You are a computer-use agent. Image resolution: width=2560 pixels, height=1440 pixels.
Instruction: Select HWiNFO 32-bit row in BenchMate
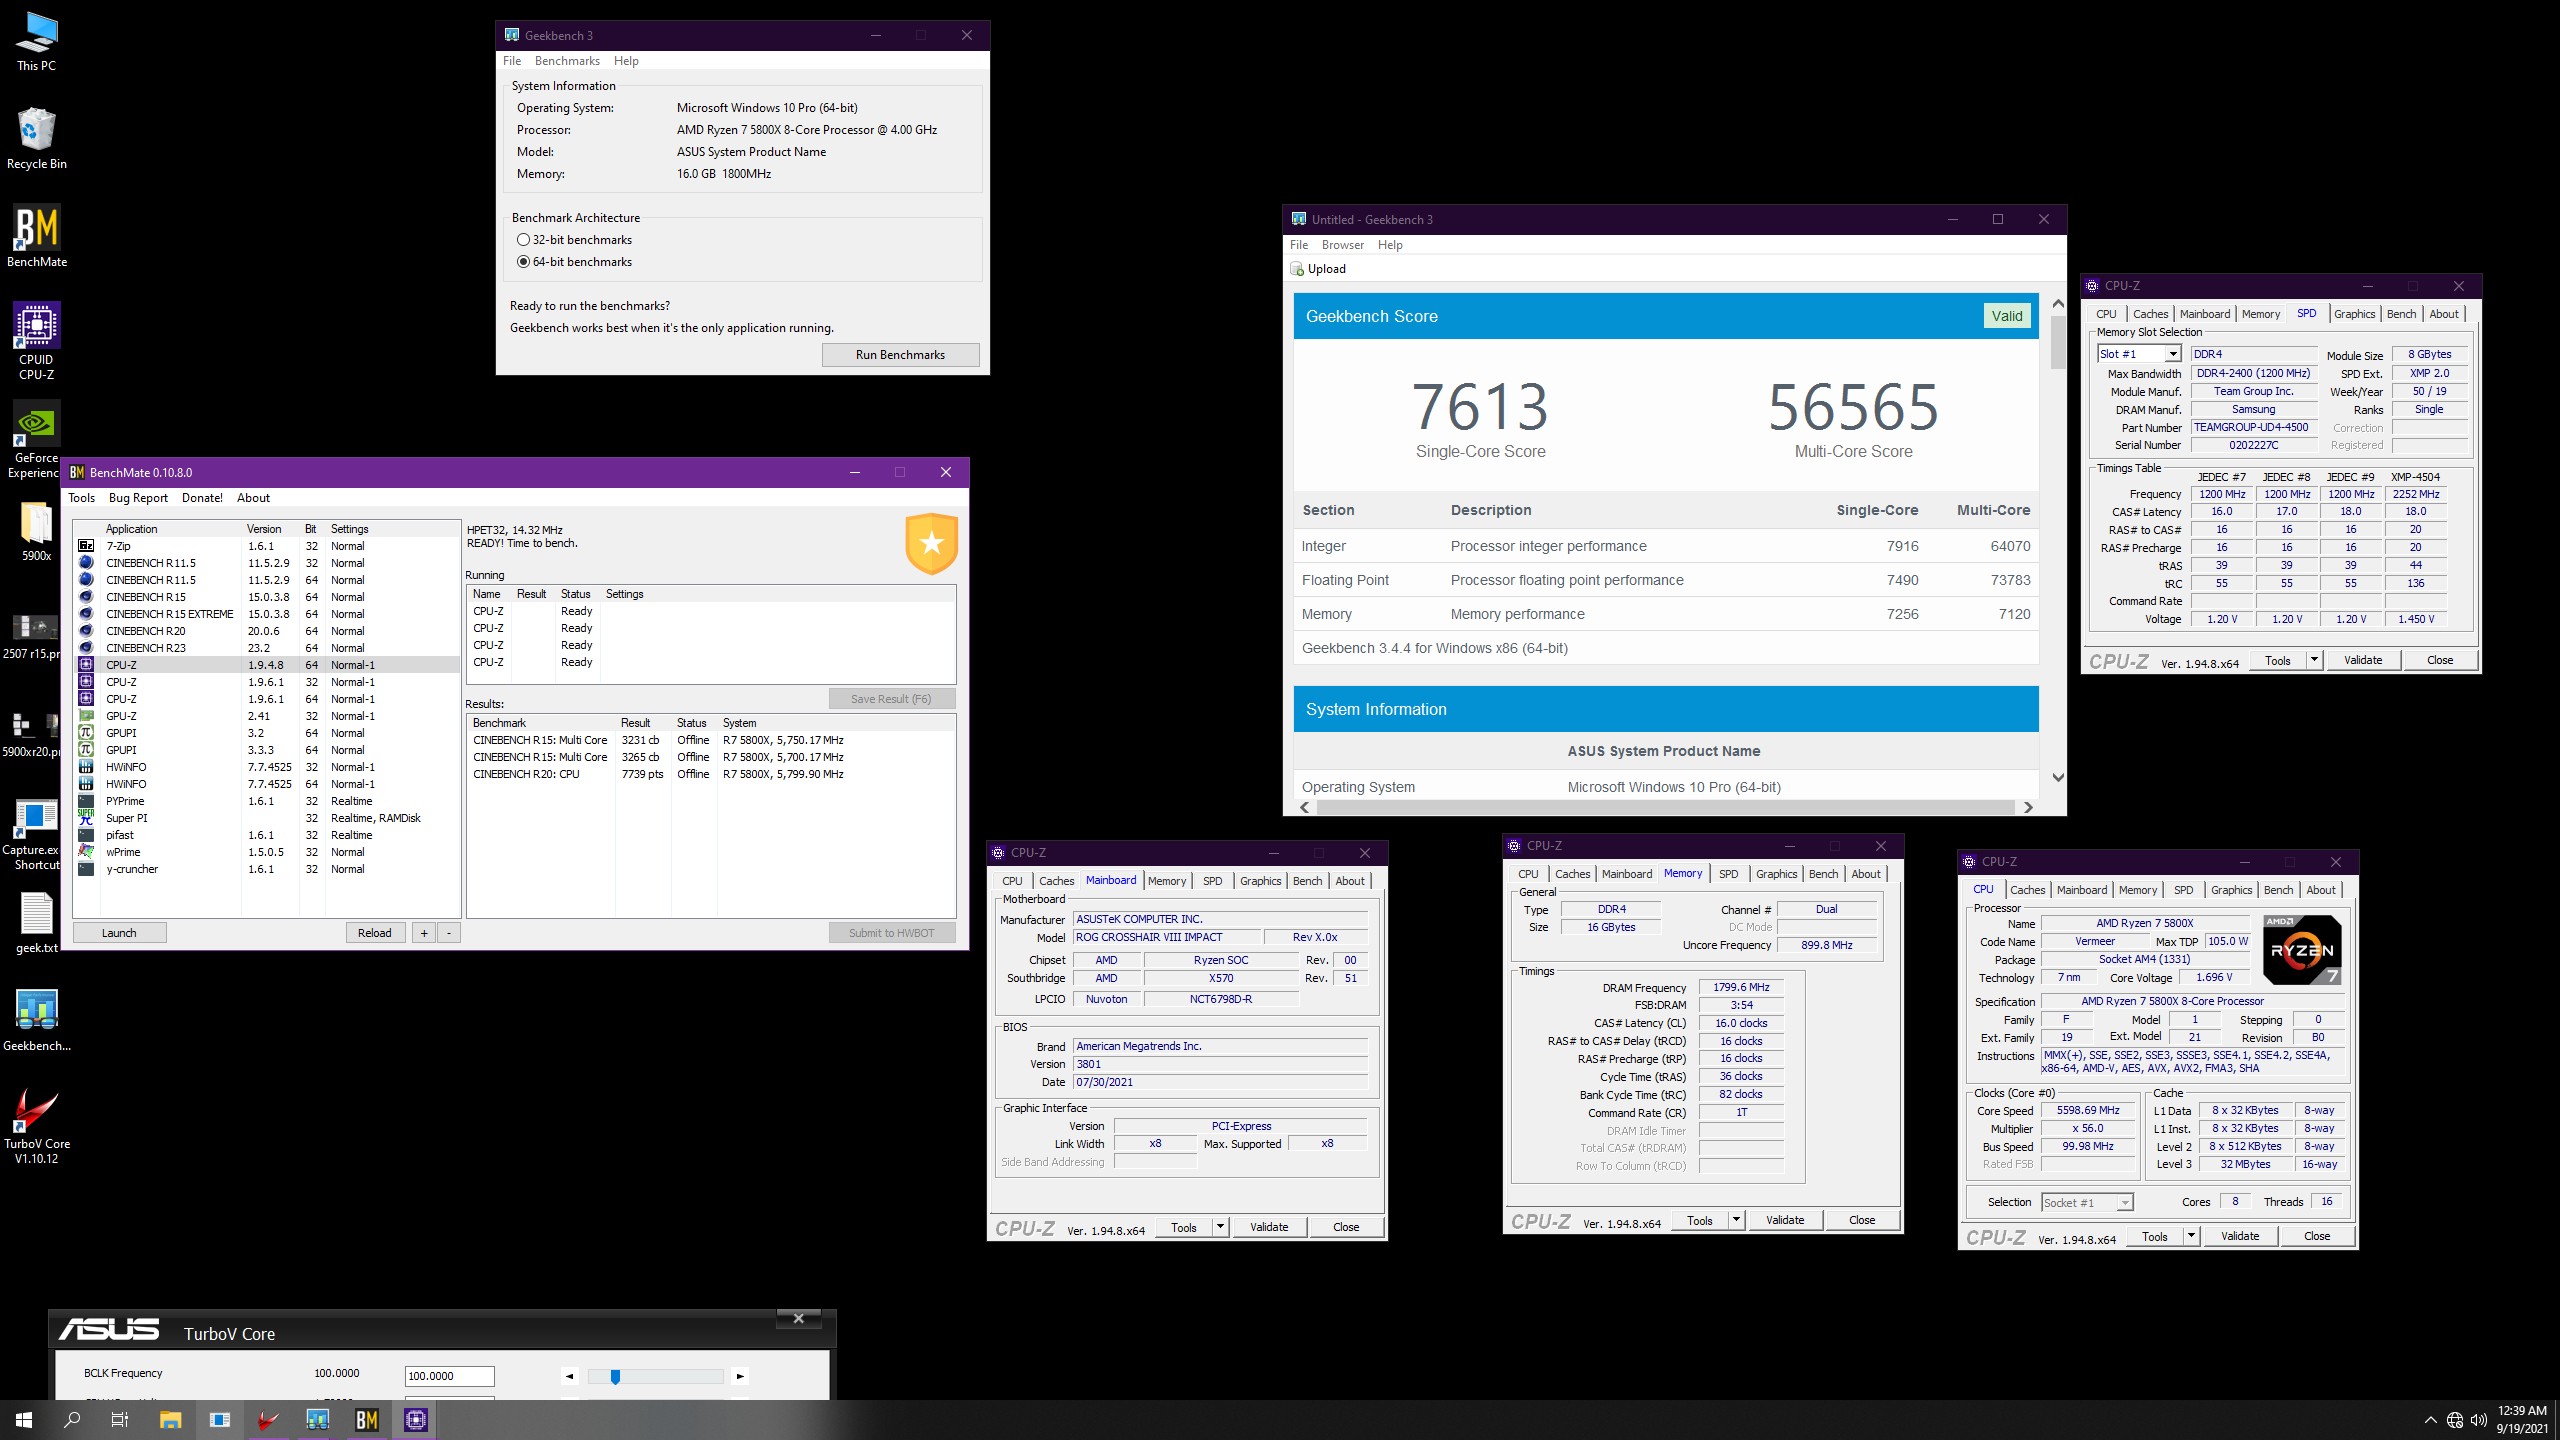(x=266, y=767)
